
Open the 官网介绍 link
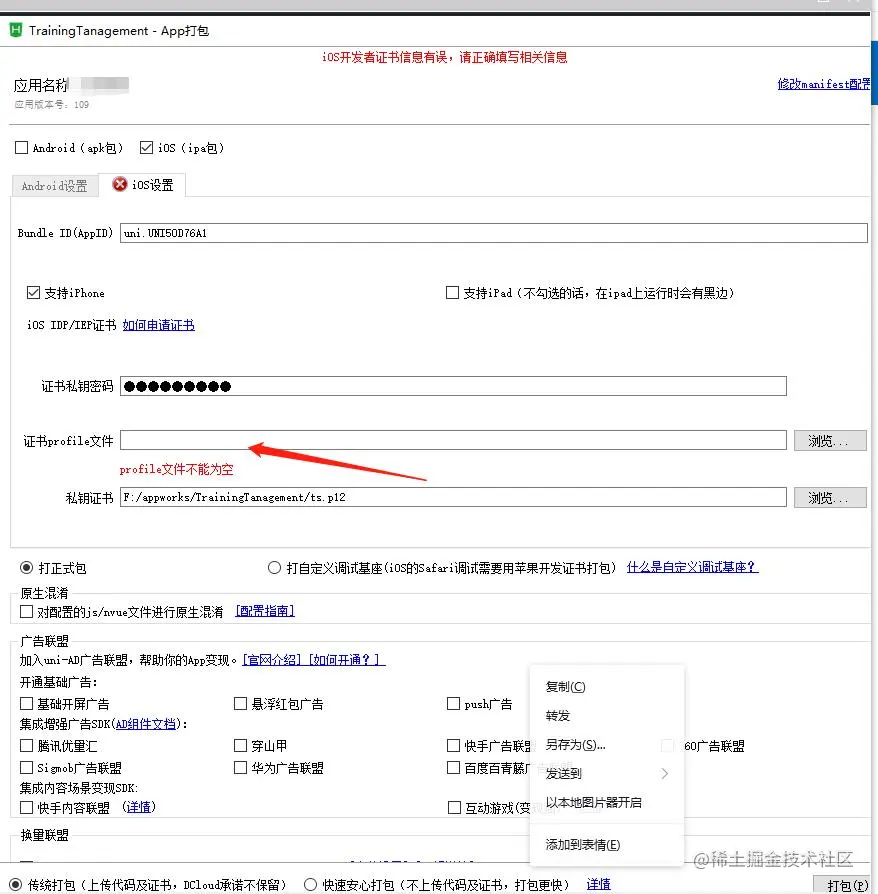(x=273, y=660)
